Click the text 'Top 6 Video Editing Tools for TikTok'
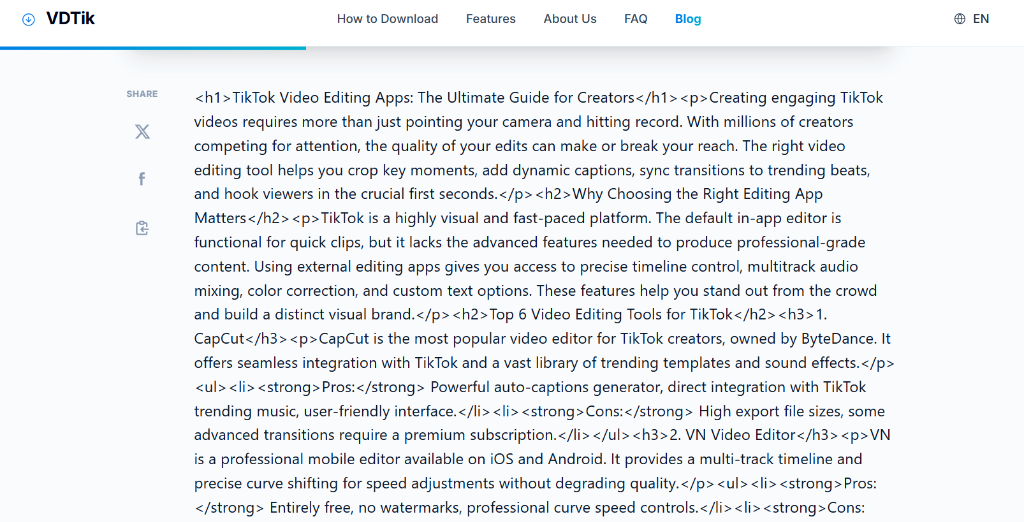This screenshot has height=522, width=1024. 611,315
